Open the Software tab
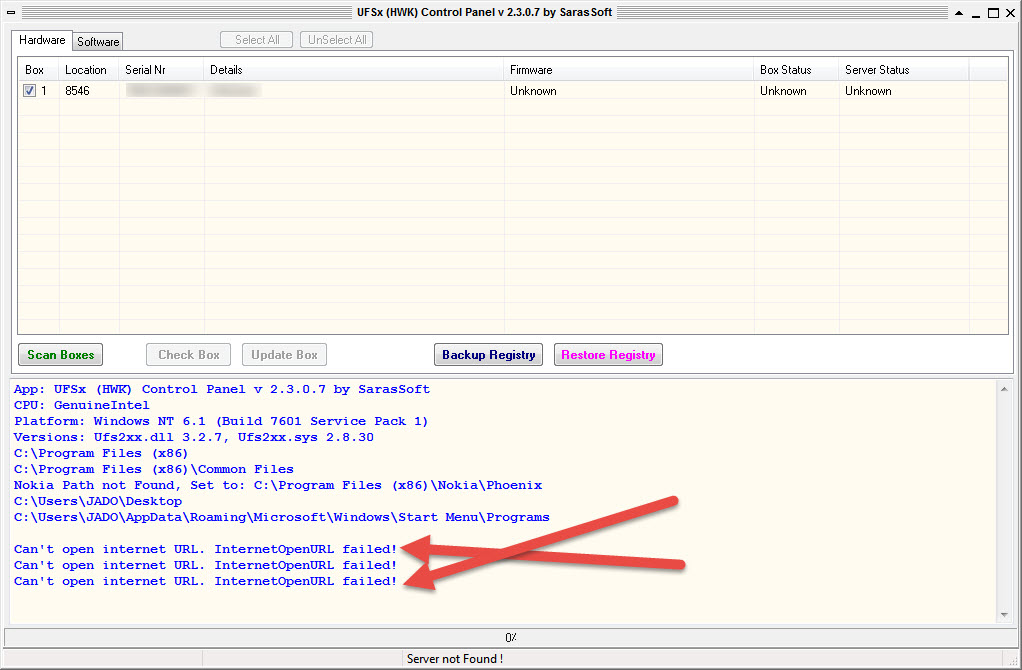Image resolution: width=1022 pixels, height=670 pixels. pos(98,42)
